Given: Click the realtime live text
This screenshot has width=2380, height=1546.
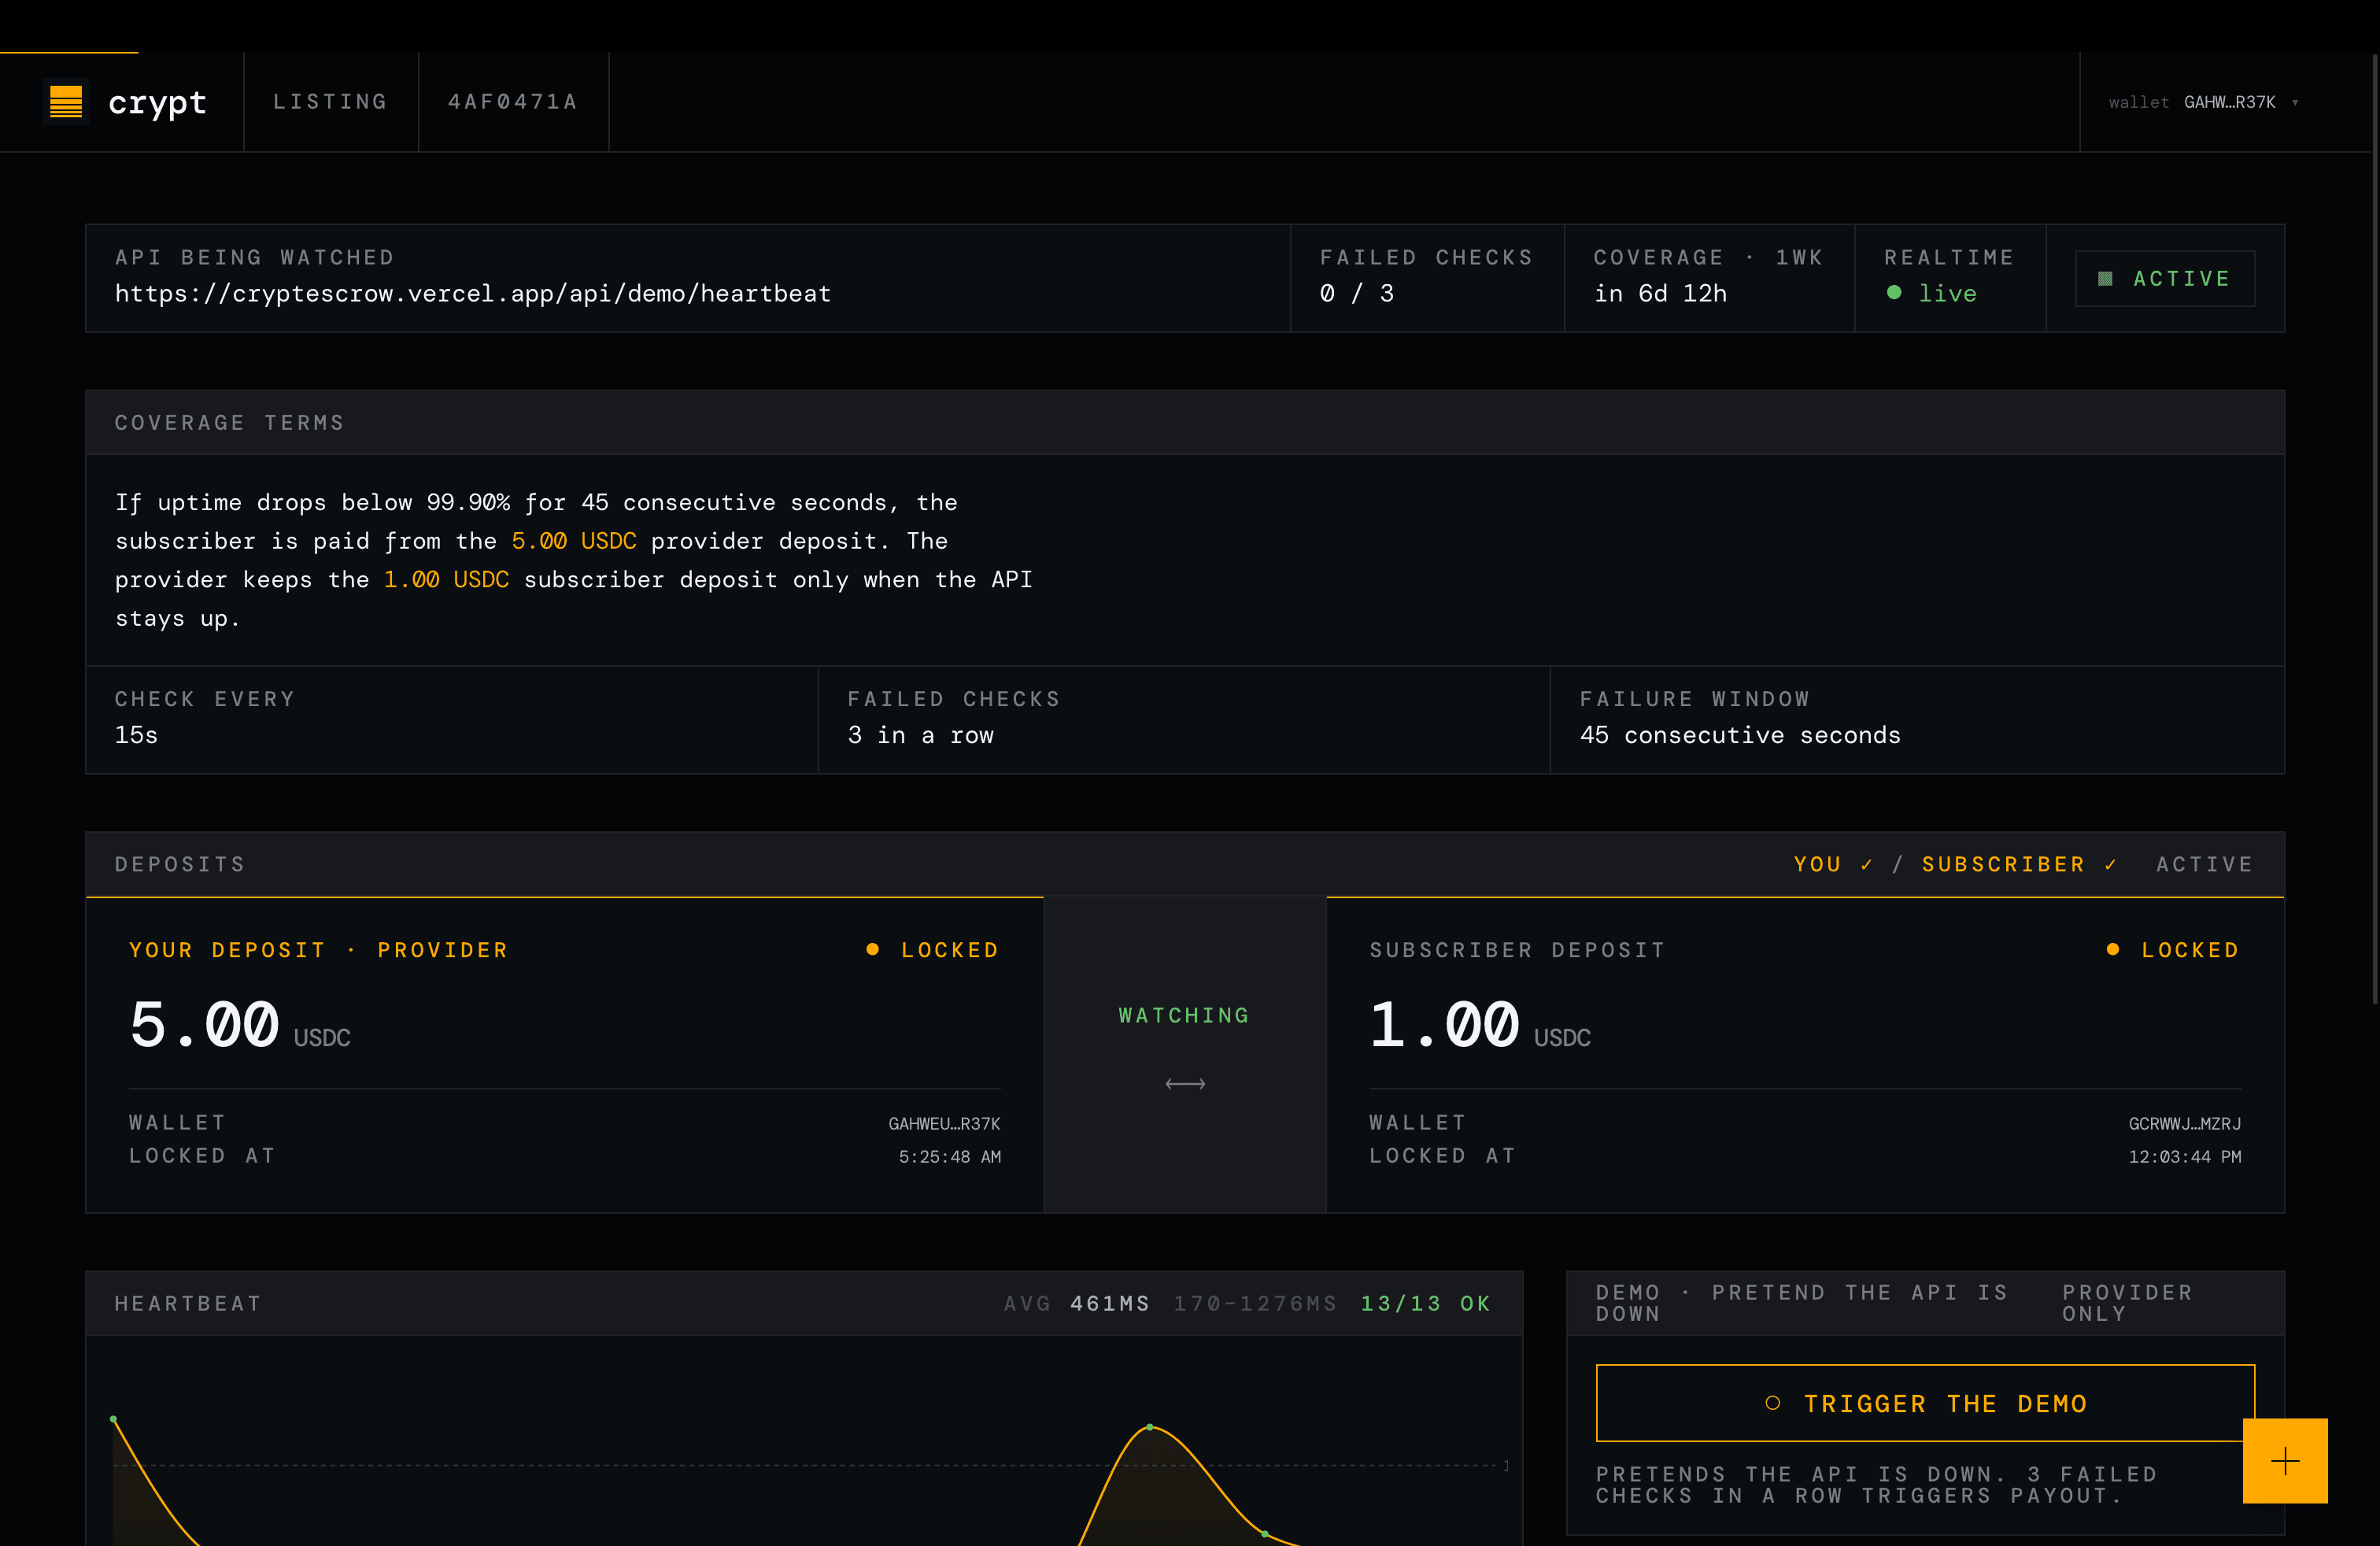Looking at the screenshot, I should [x=1947, y=293].
